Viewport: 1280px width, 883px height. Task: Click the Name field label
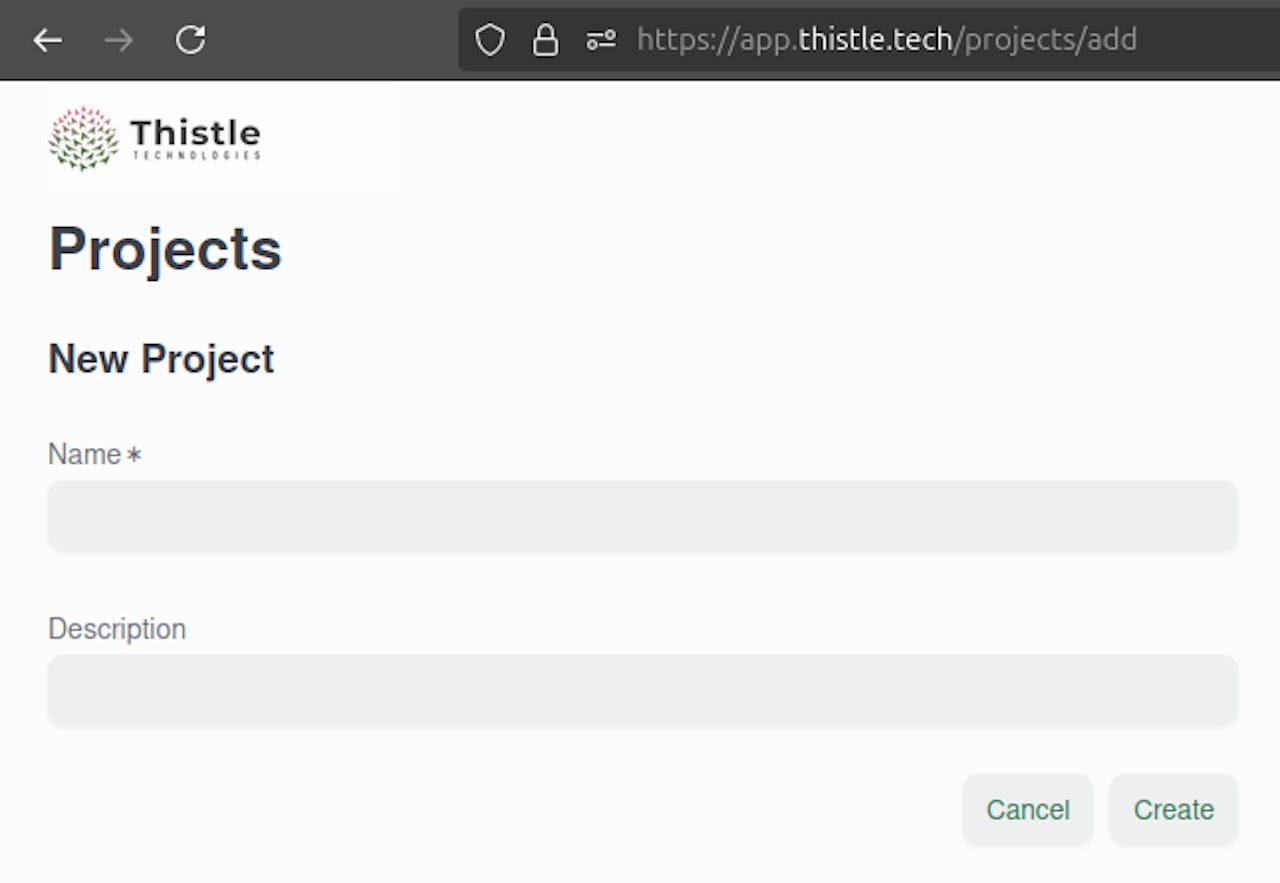[84, 455]
